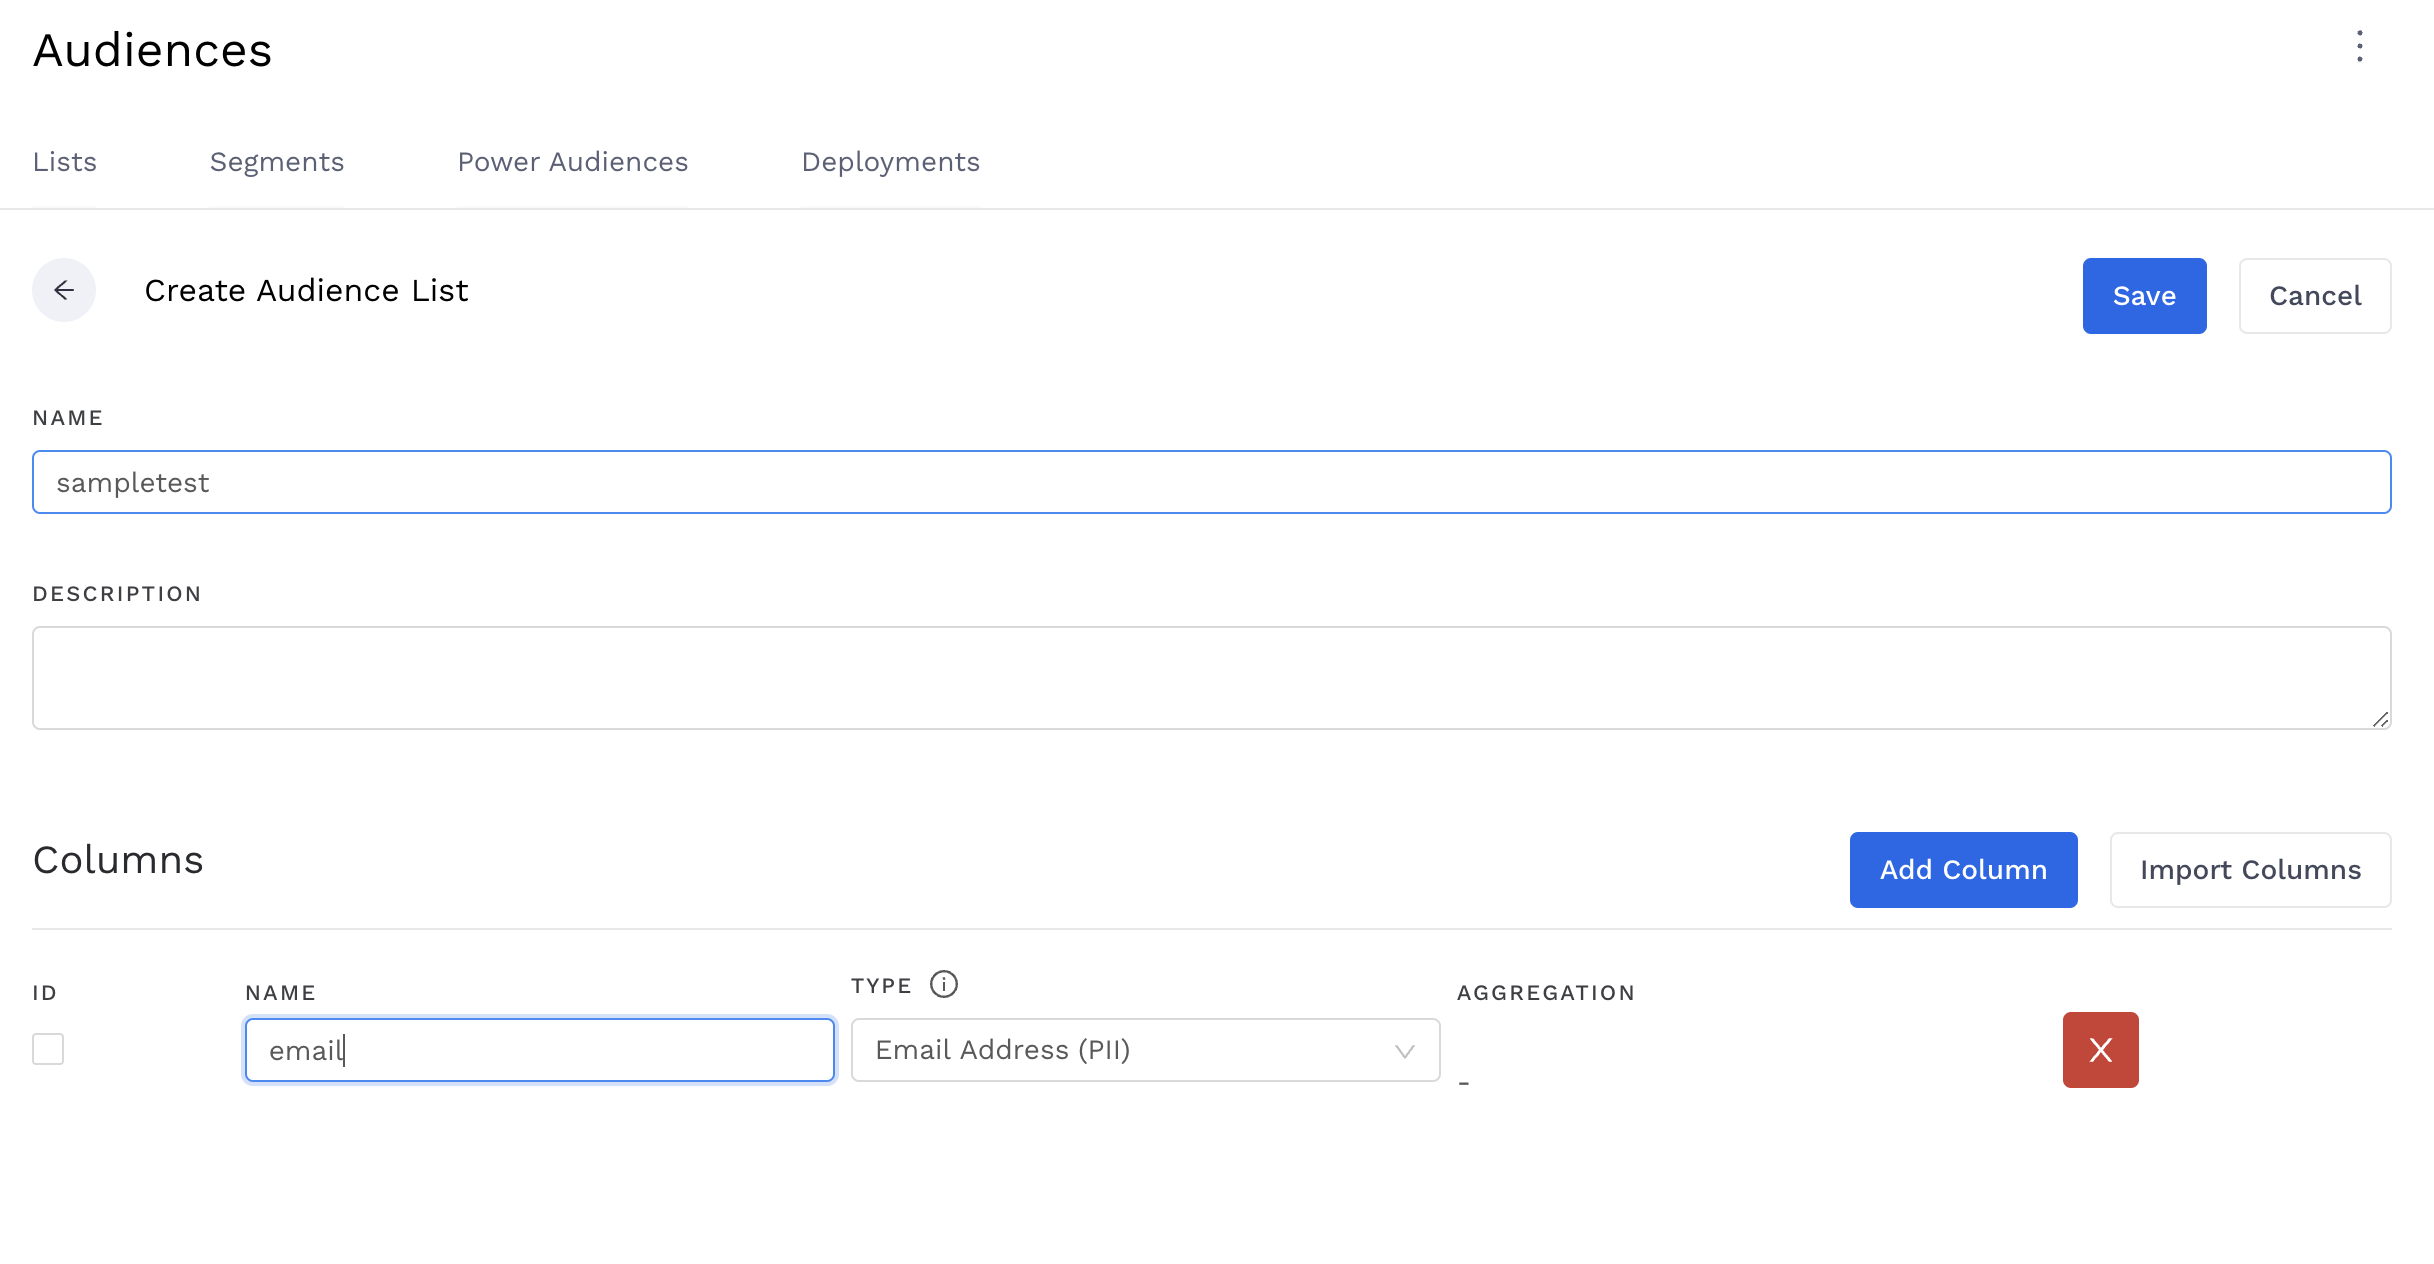Click into the Description text area
This screenshot has height=1264, width=2434.
[1211, 678]
